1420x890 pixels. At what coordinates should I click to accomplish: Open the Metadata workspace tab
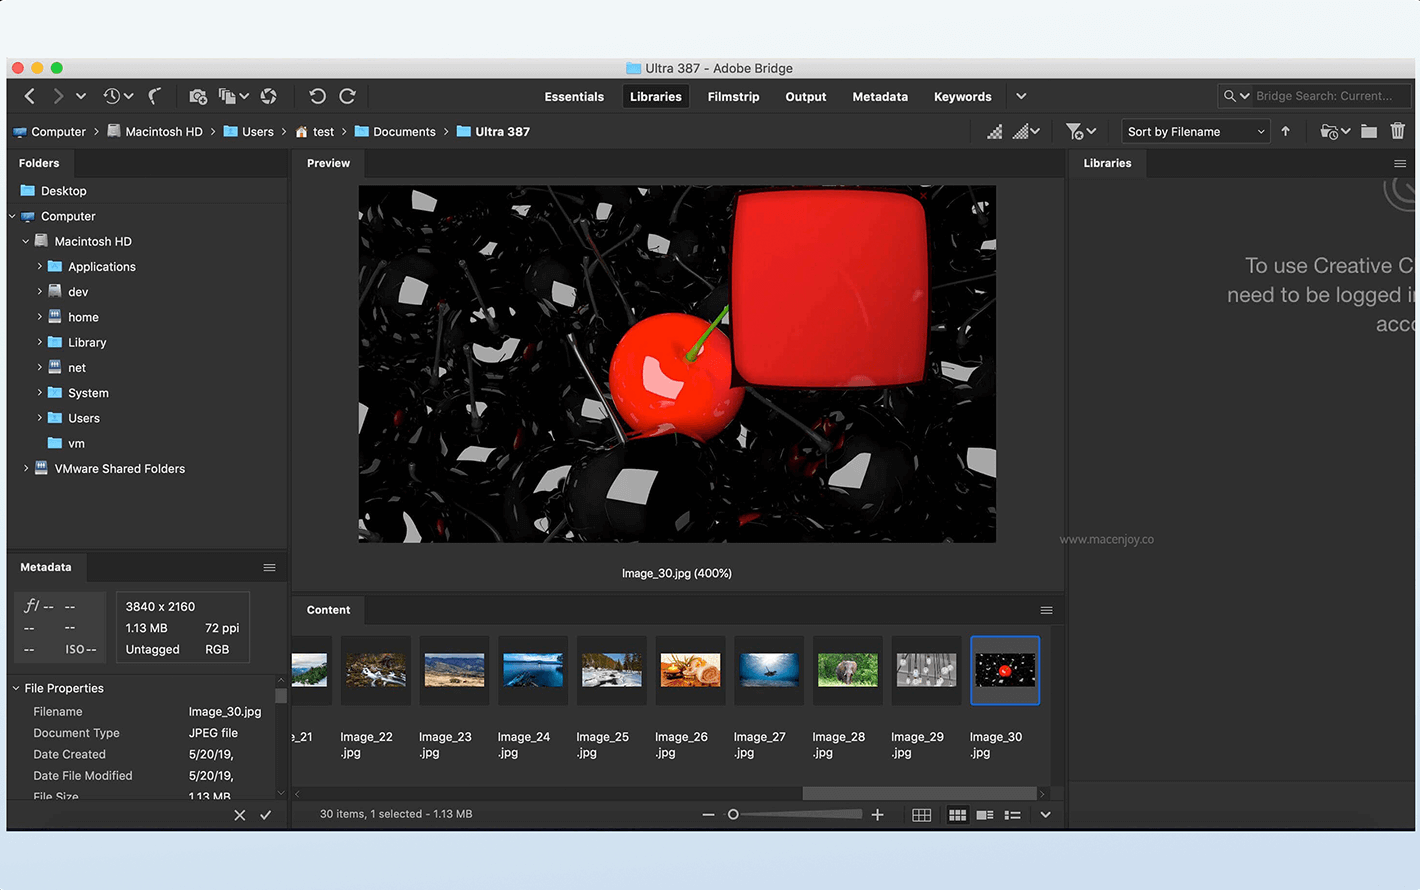coord(880,97)
